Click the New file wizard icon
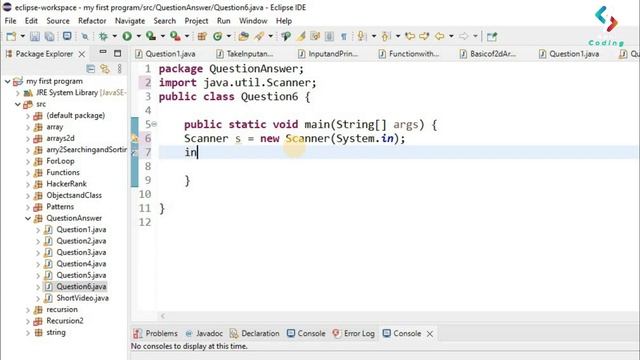Viewport: 640px width, 360px height. [11, 36]
